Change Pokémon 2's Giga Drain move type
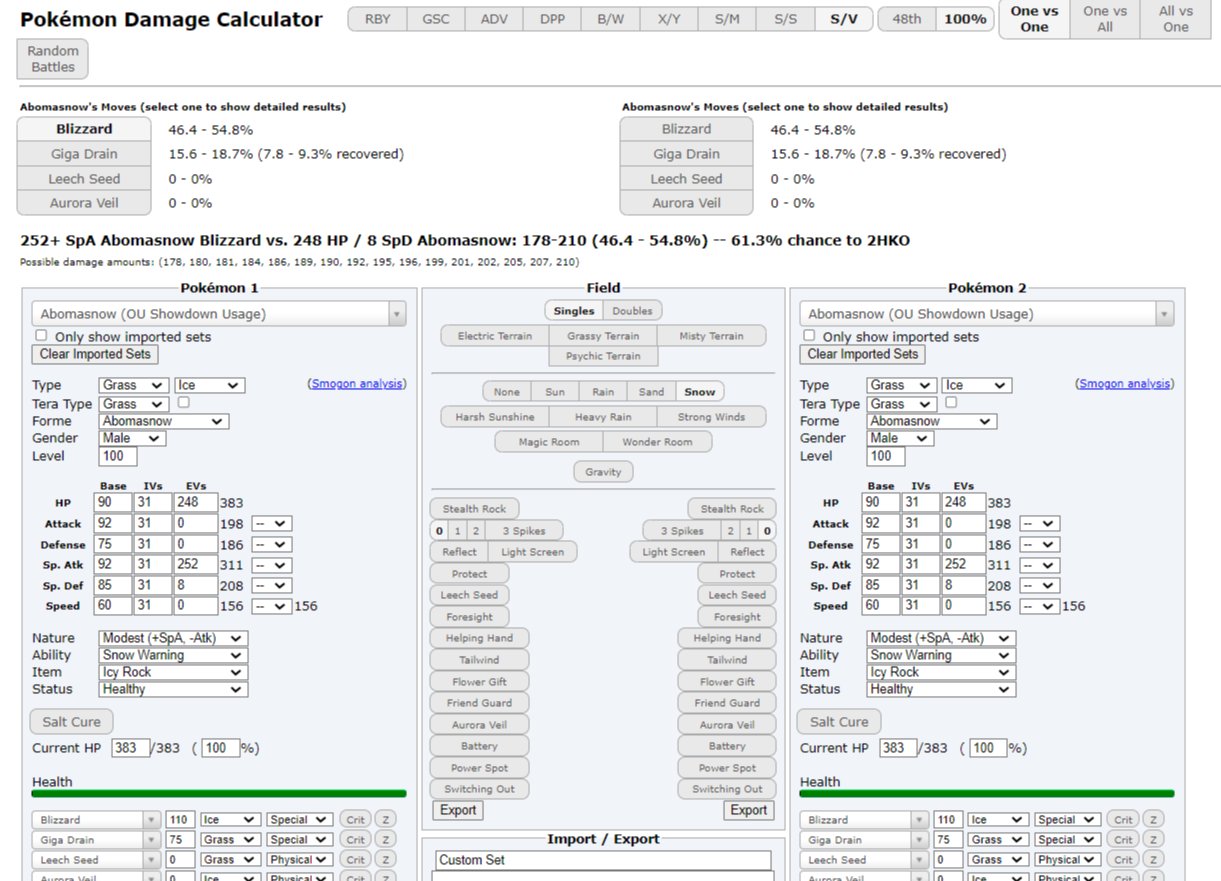The image size is (1221, 881). coord(997,840)
